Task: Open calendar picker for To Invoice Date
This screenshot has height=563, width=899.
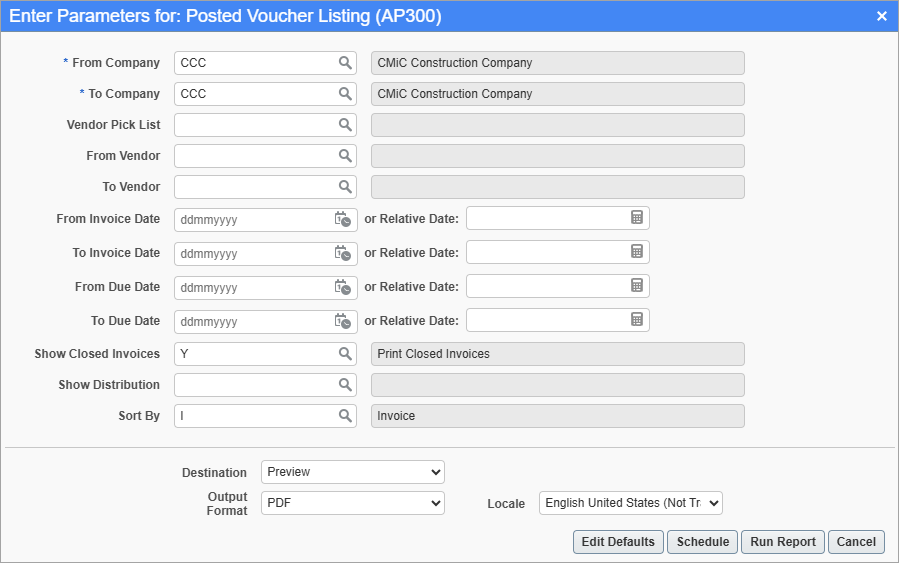Action: tap(342, 253)
